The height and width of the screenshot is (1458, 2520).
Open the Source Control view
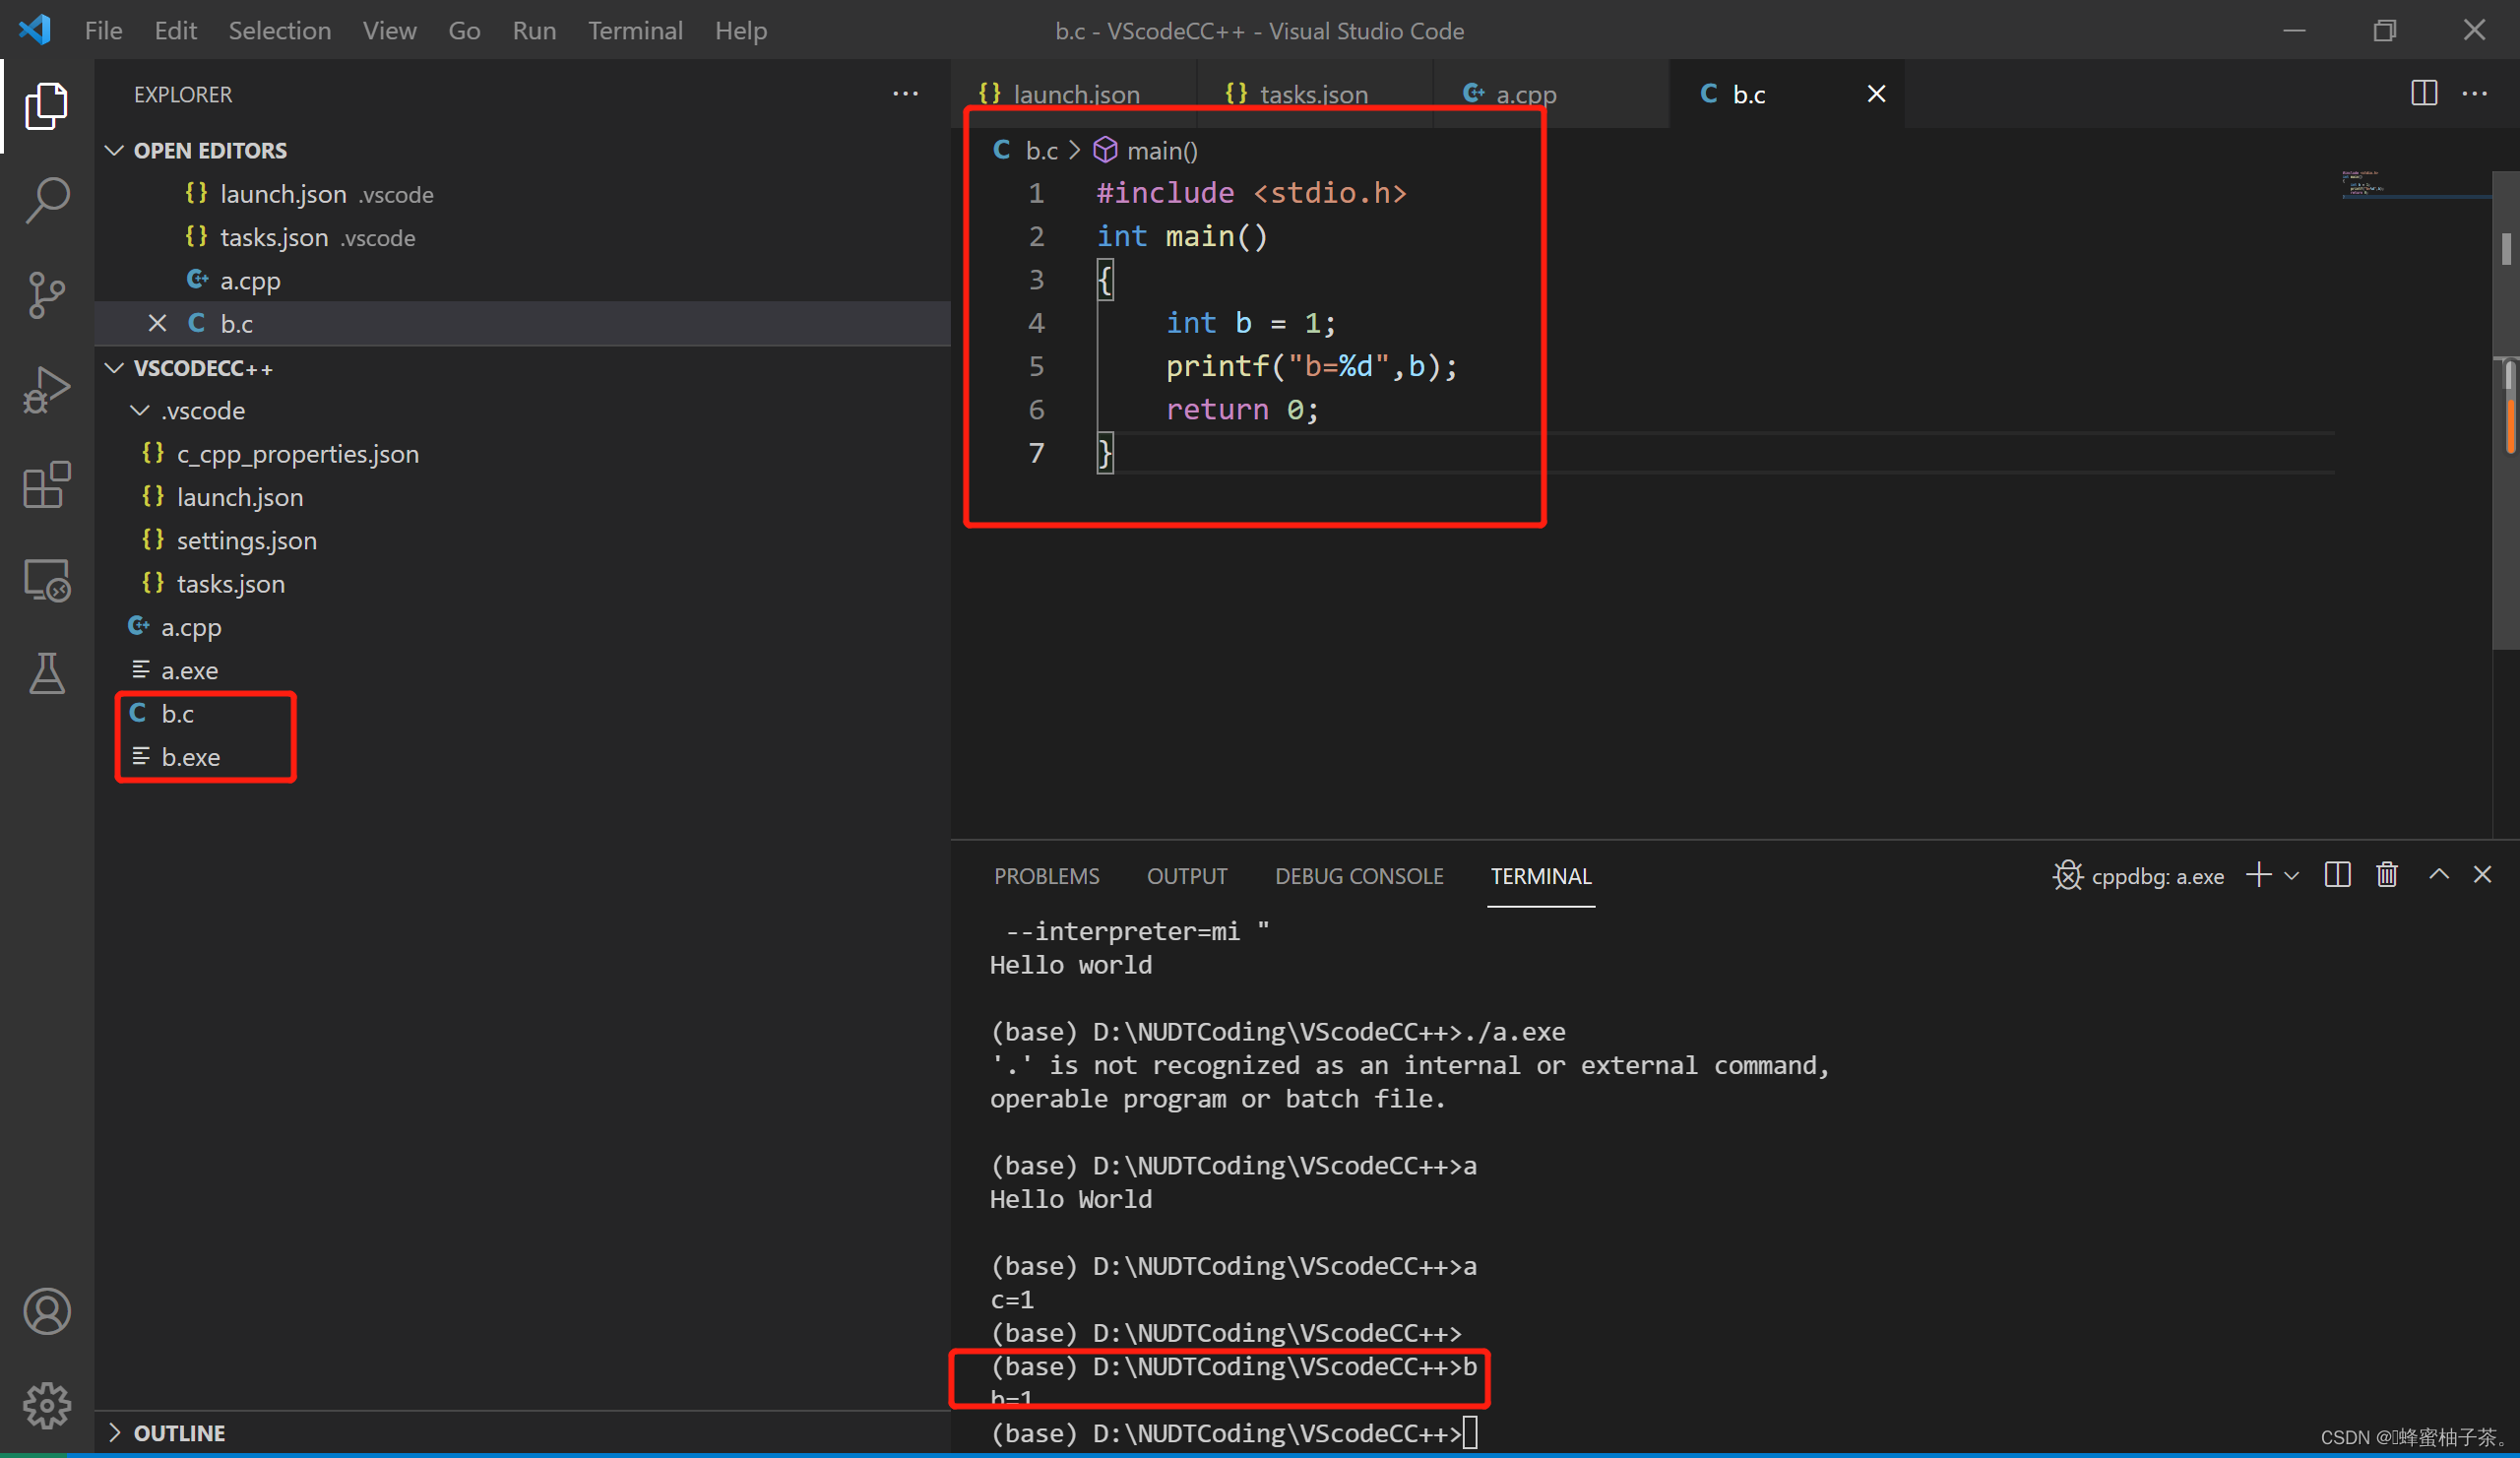[x=46, y=295]
